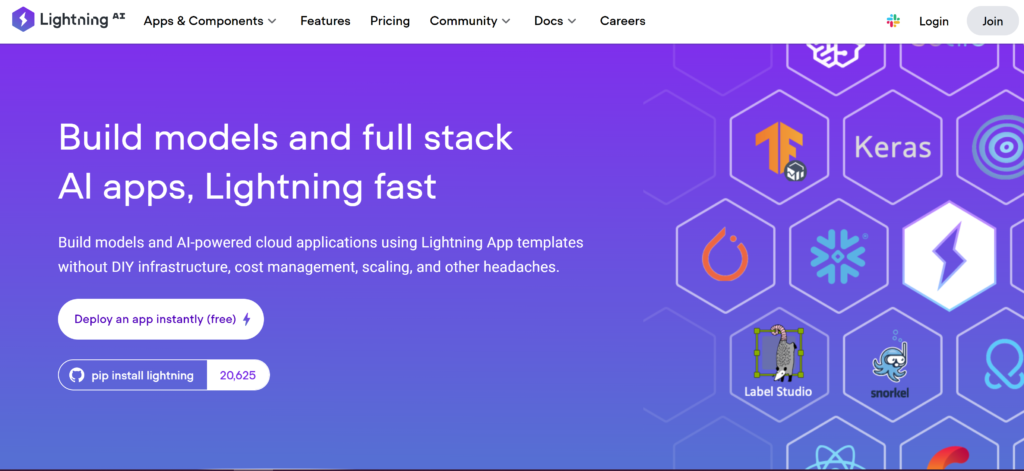Expand the Apps & Components dropdown
The height and width of the screenshot is (471, 1024).
(x=210, y=21)
